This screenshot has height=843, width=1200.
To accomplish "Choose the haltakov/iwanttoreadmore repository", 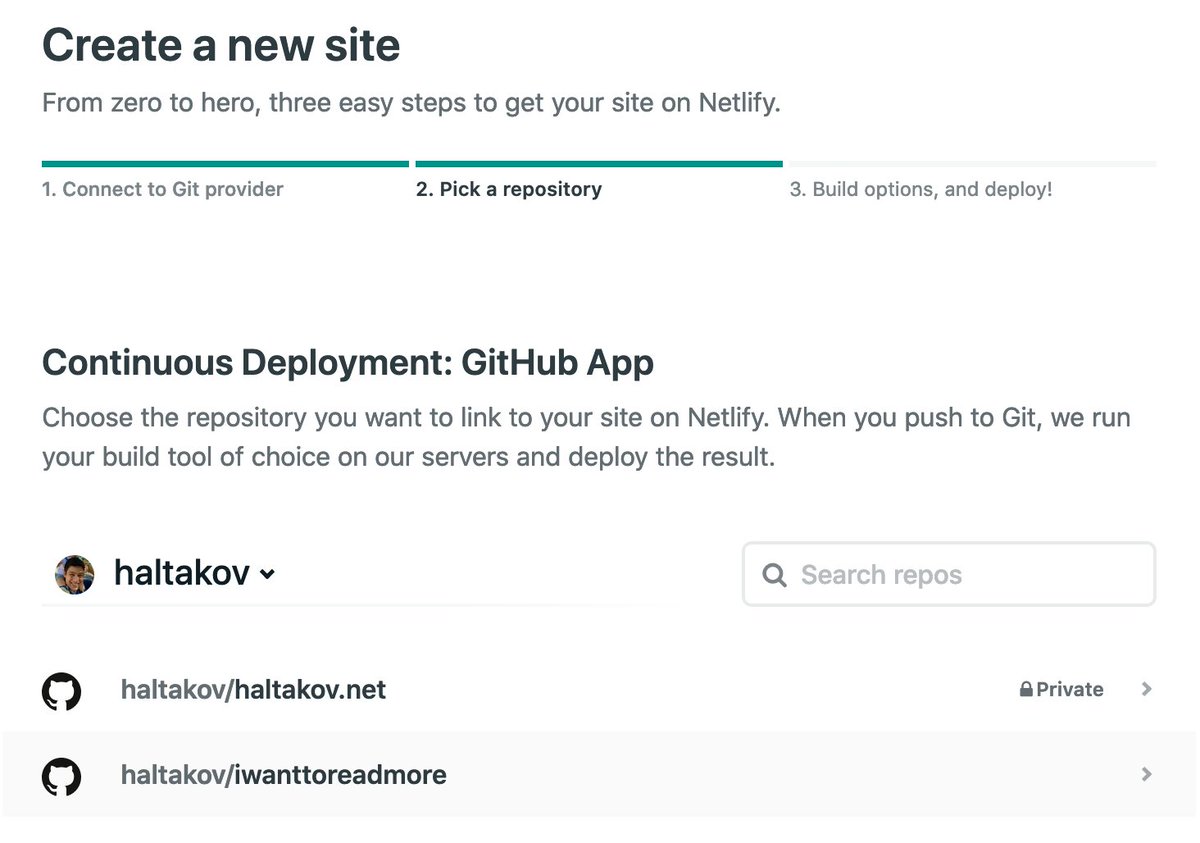I will coord(283,774).
